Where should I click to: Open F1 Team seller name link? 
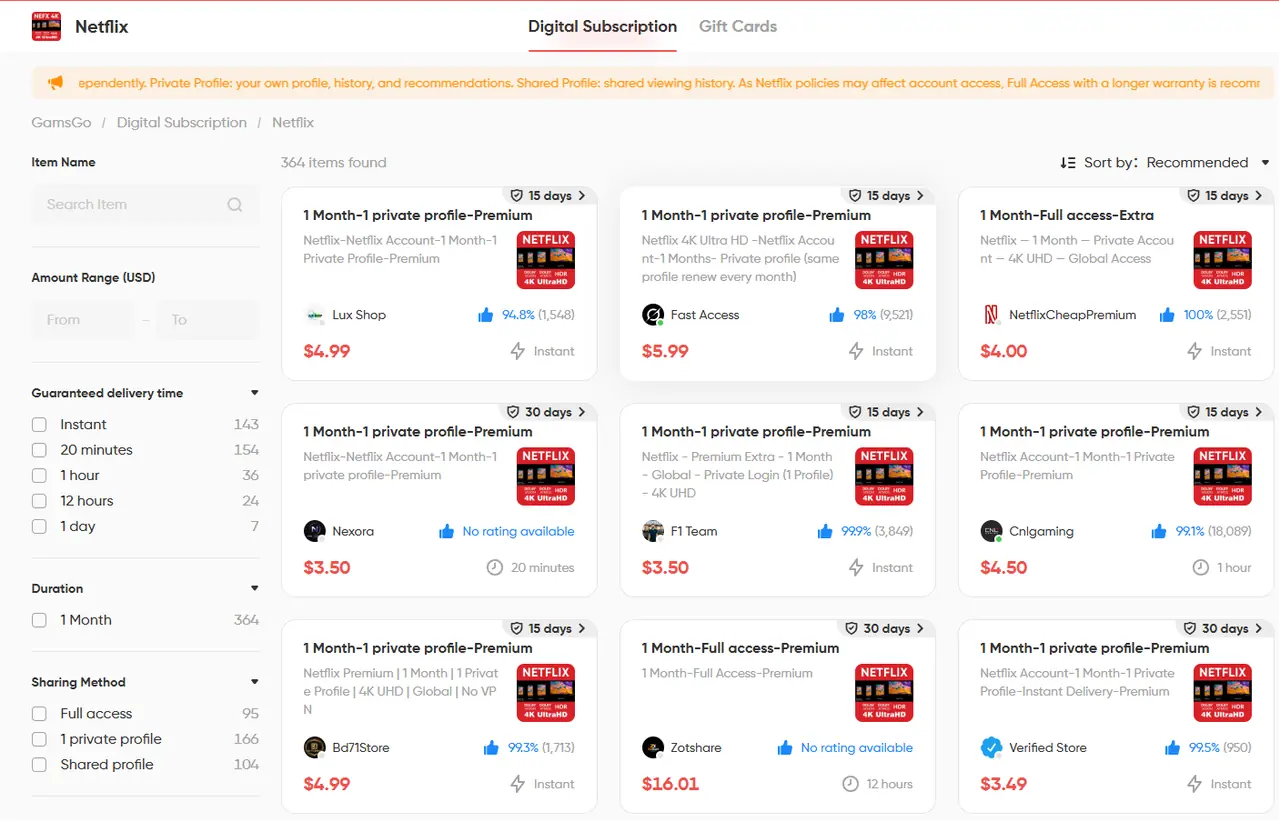point(694,531)
